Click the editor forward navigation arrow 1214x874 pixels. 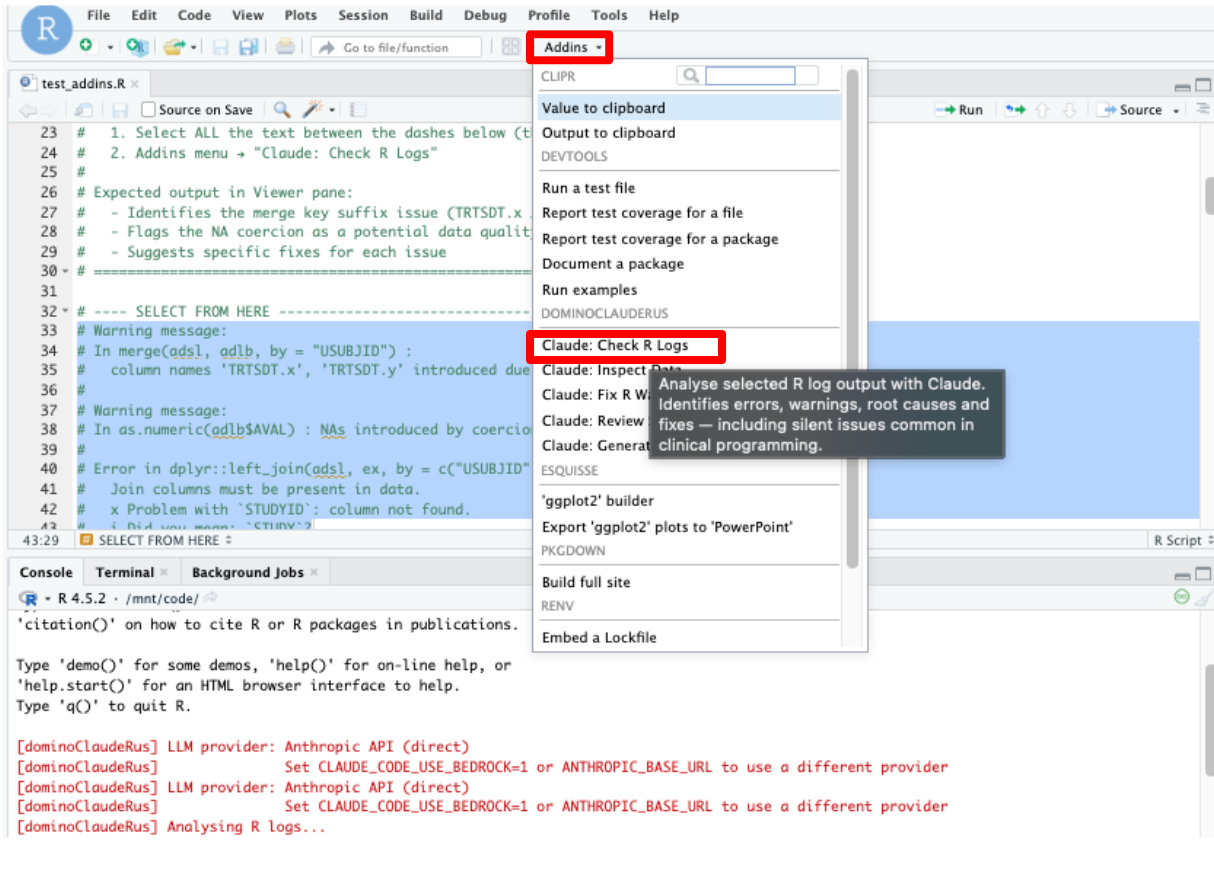(51, 110)
